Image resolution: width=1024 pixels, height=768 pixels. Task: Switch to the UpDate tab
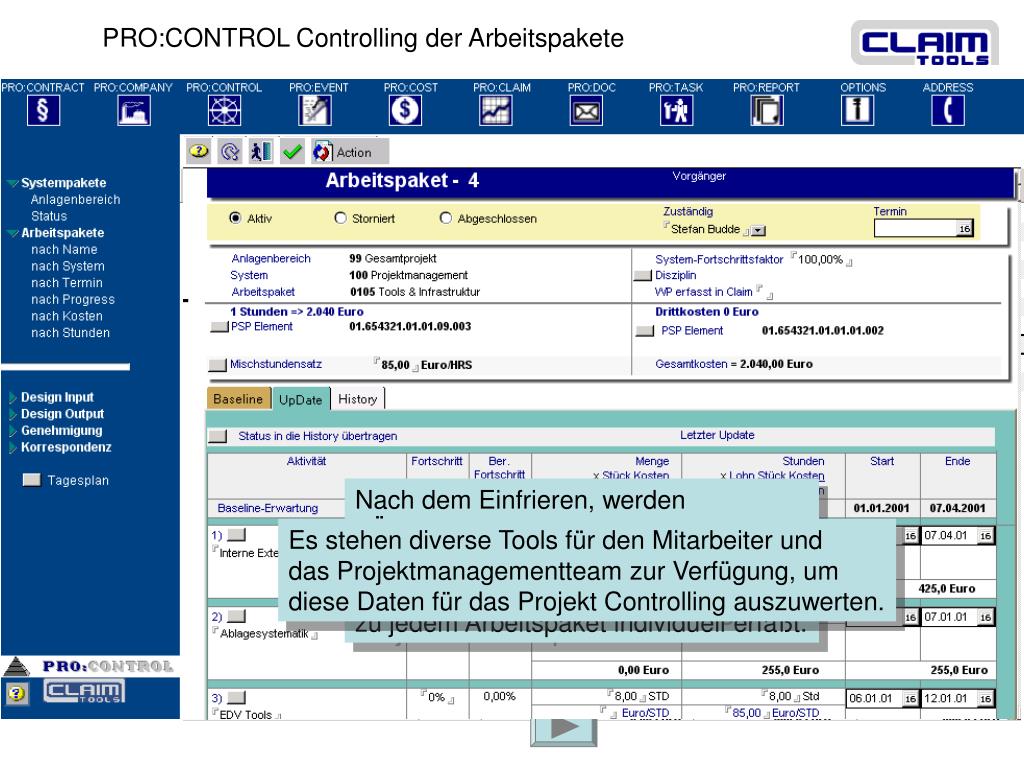pyautogui.click(x=300, y=400)
